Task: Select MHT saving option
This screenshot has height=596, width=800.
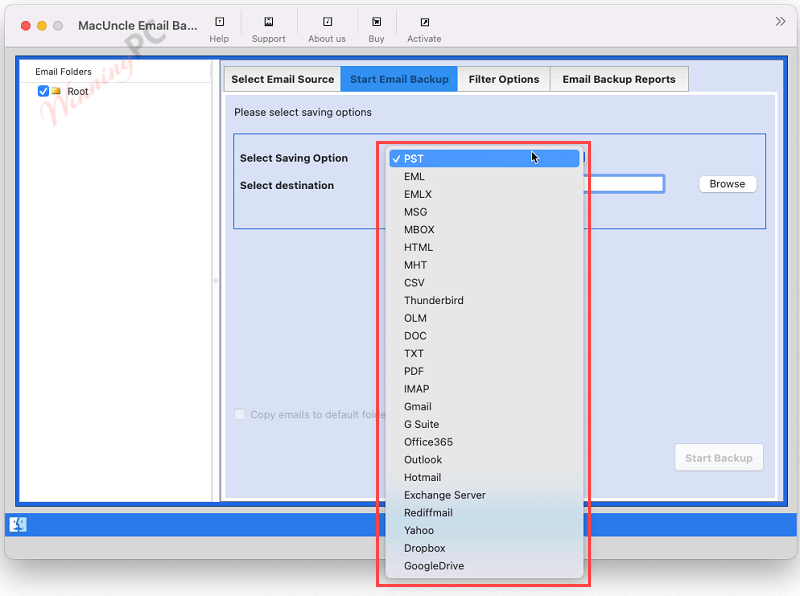Action: click(484, 265)
